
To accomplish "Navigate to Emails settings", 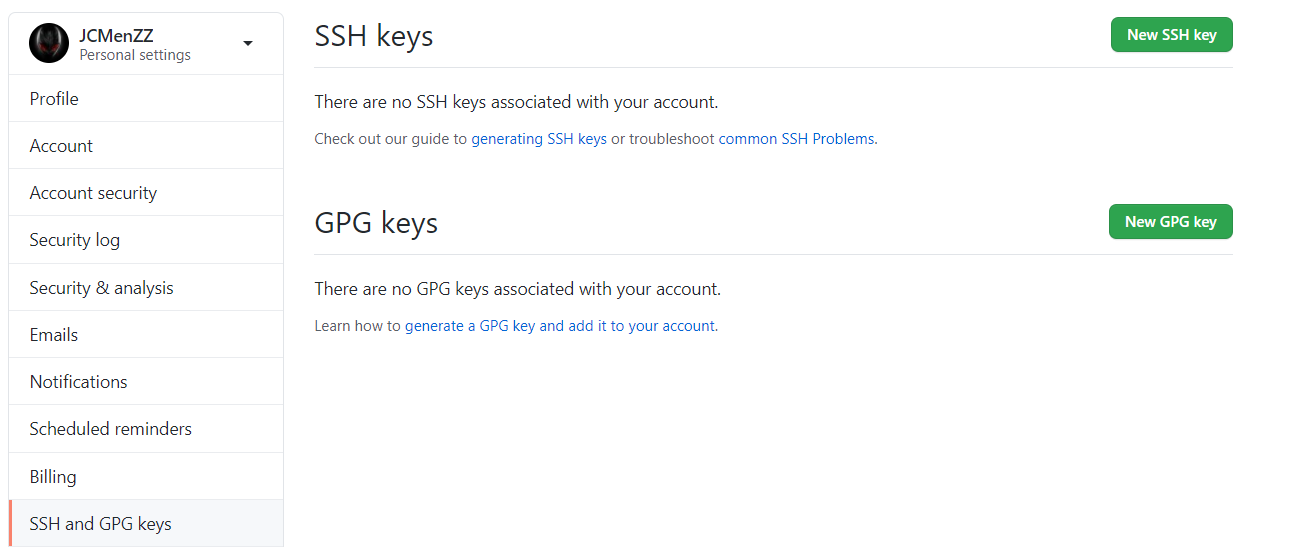I will tap(54, 335).
